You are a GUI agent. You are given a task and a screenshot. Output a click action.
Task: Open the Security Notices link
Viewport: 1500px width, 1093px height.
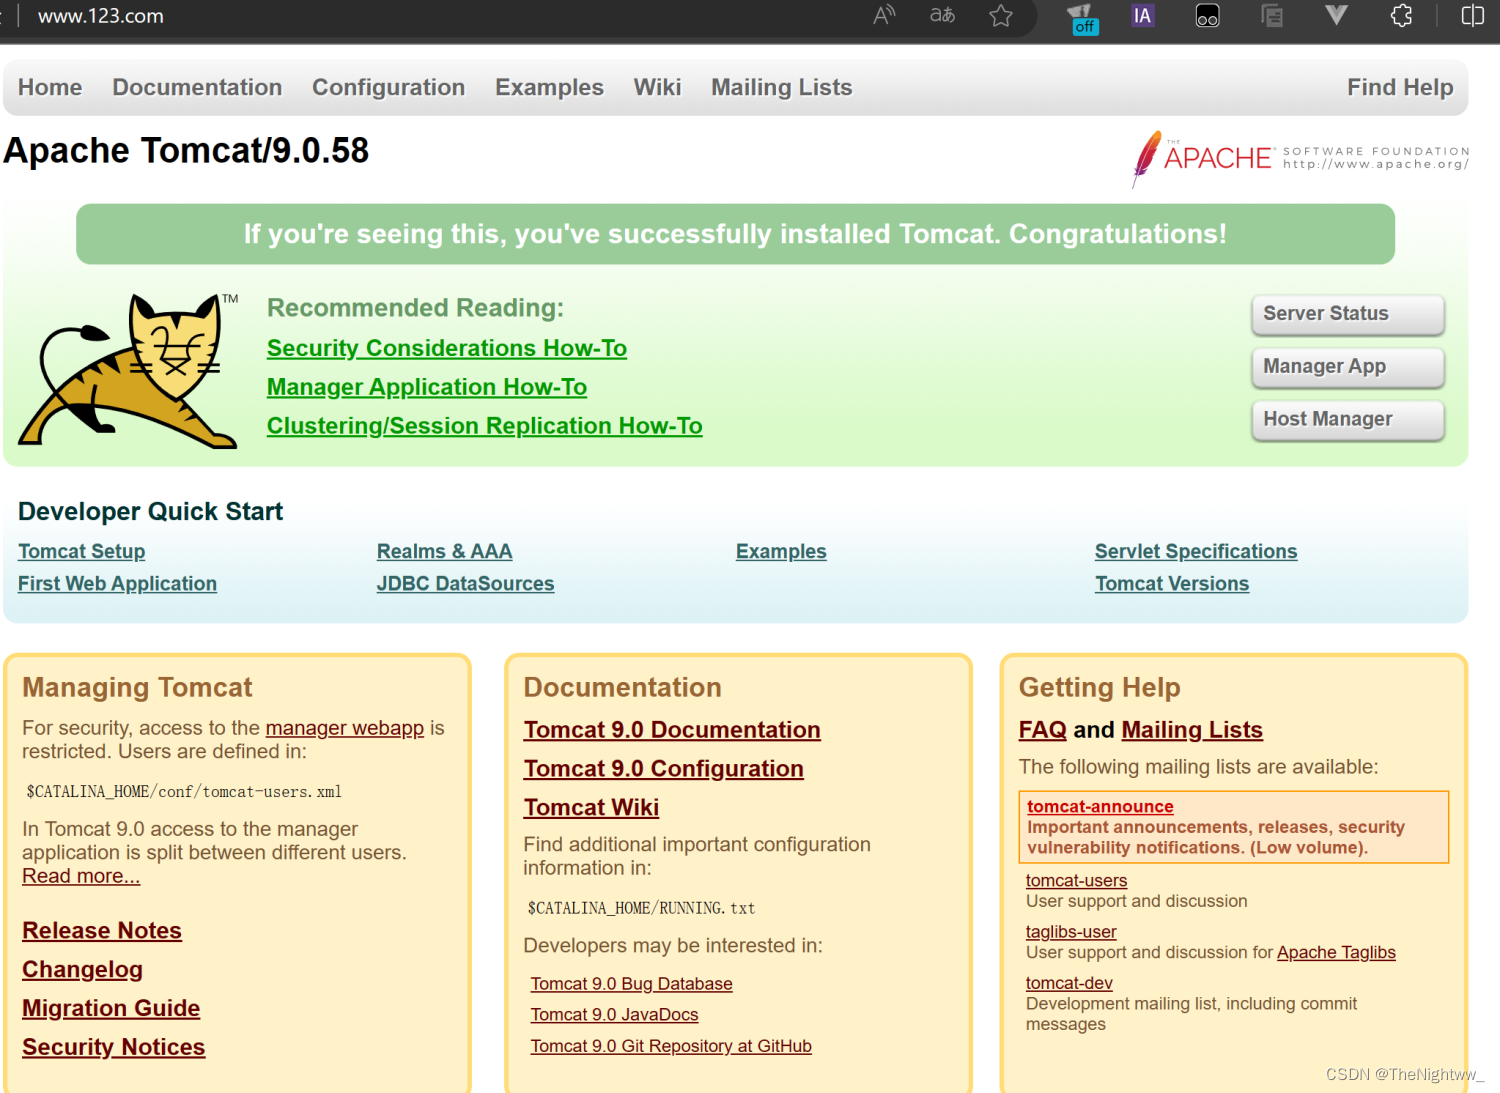point(114,1048)
